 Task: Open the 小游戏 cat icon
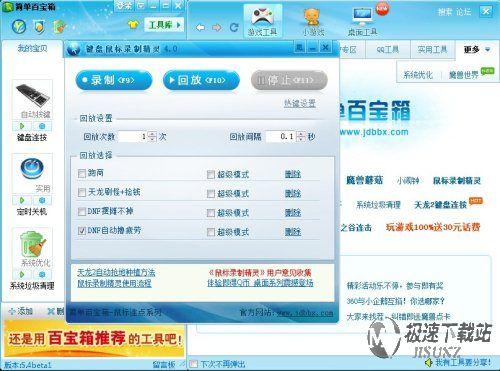(312, 17)
